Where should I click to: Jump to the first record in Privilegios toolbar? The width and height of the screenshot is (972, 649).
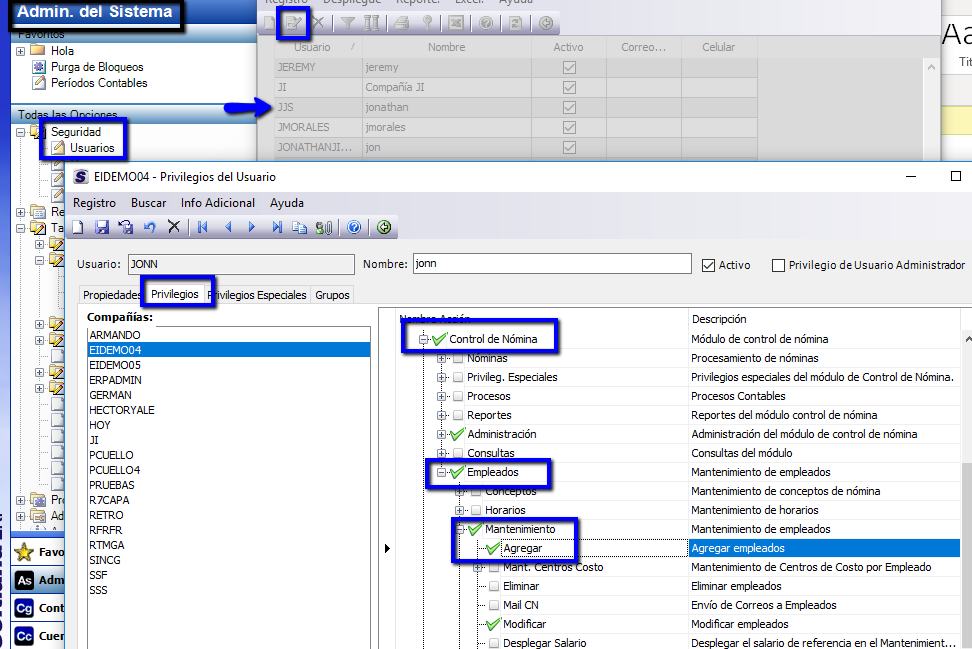(x=203, y=227)
